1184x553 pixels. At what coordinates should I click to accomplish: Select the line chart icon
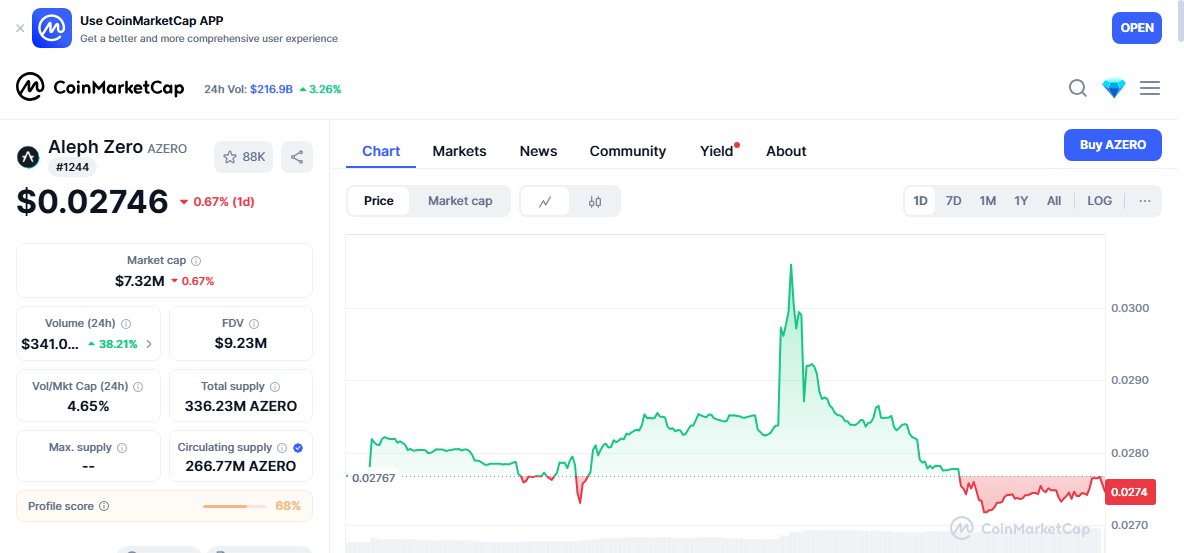point(545,202)
